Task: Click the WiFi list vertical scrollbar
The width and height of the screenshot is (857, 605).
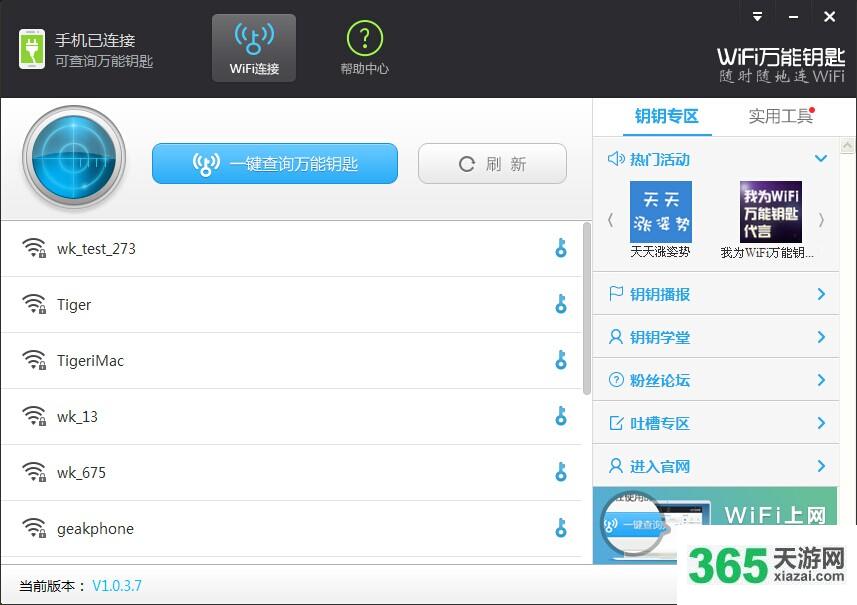Action: [587, 308]
